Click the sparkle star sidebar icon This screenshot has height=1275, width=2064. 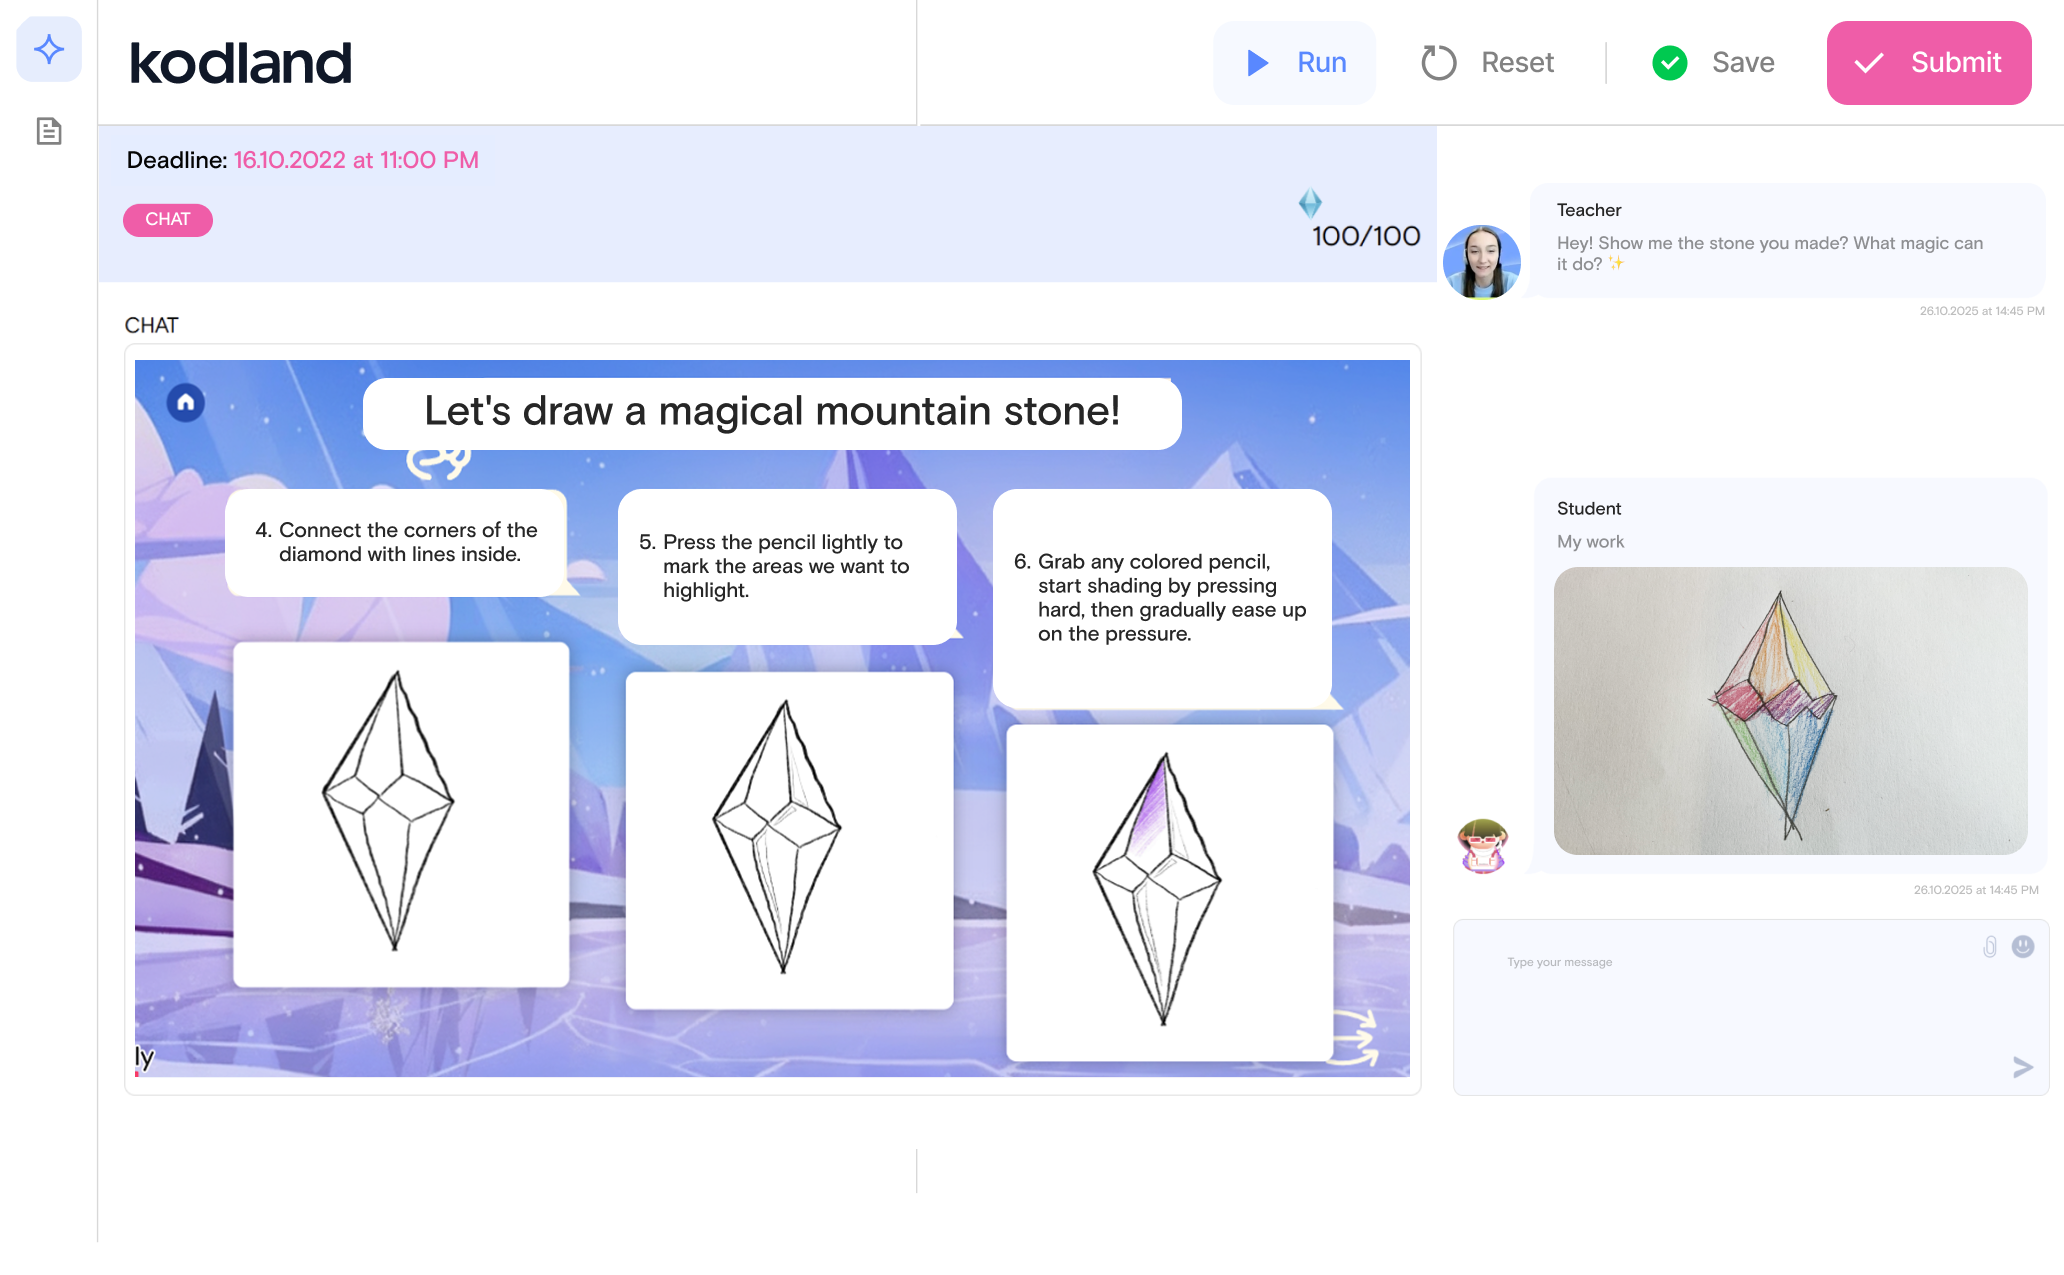(48, 49)
